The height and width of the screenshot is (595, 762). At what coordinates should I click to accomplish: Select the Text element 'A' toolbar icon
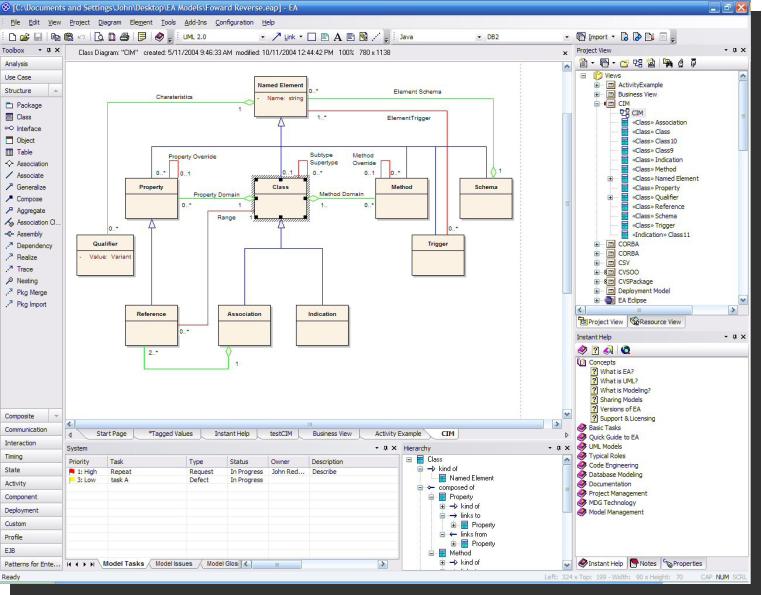[x=337, y=37]
